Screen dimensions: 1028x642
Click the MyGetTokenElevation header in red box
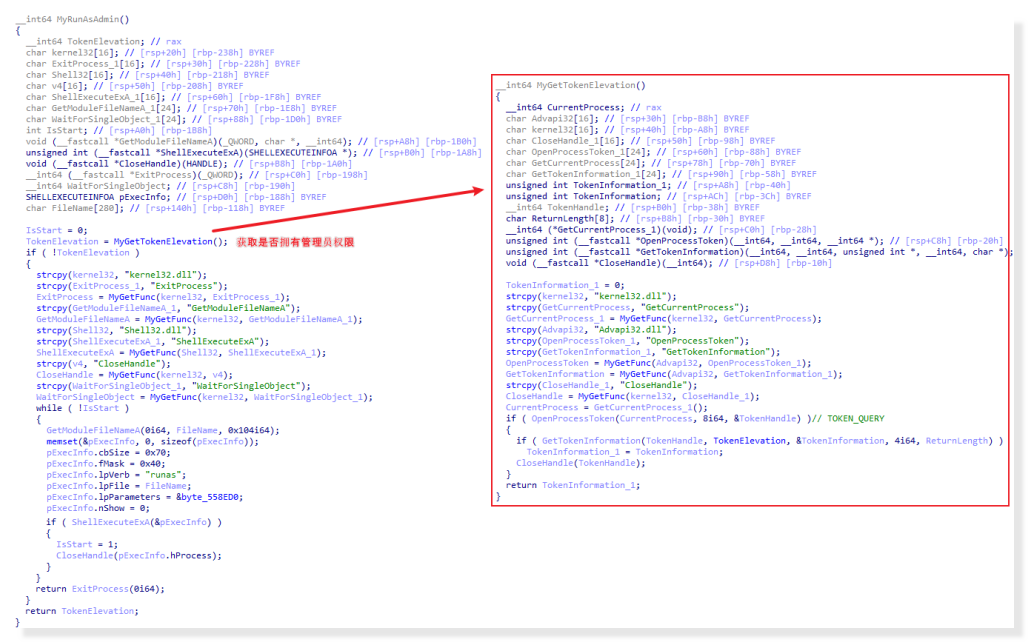[x=570, y=85]
